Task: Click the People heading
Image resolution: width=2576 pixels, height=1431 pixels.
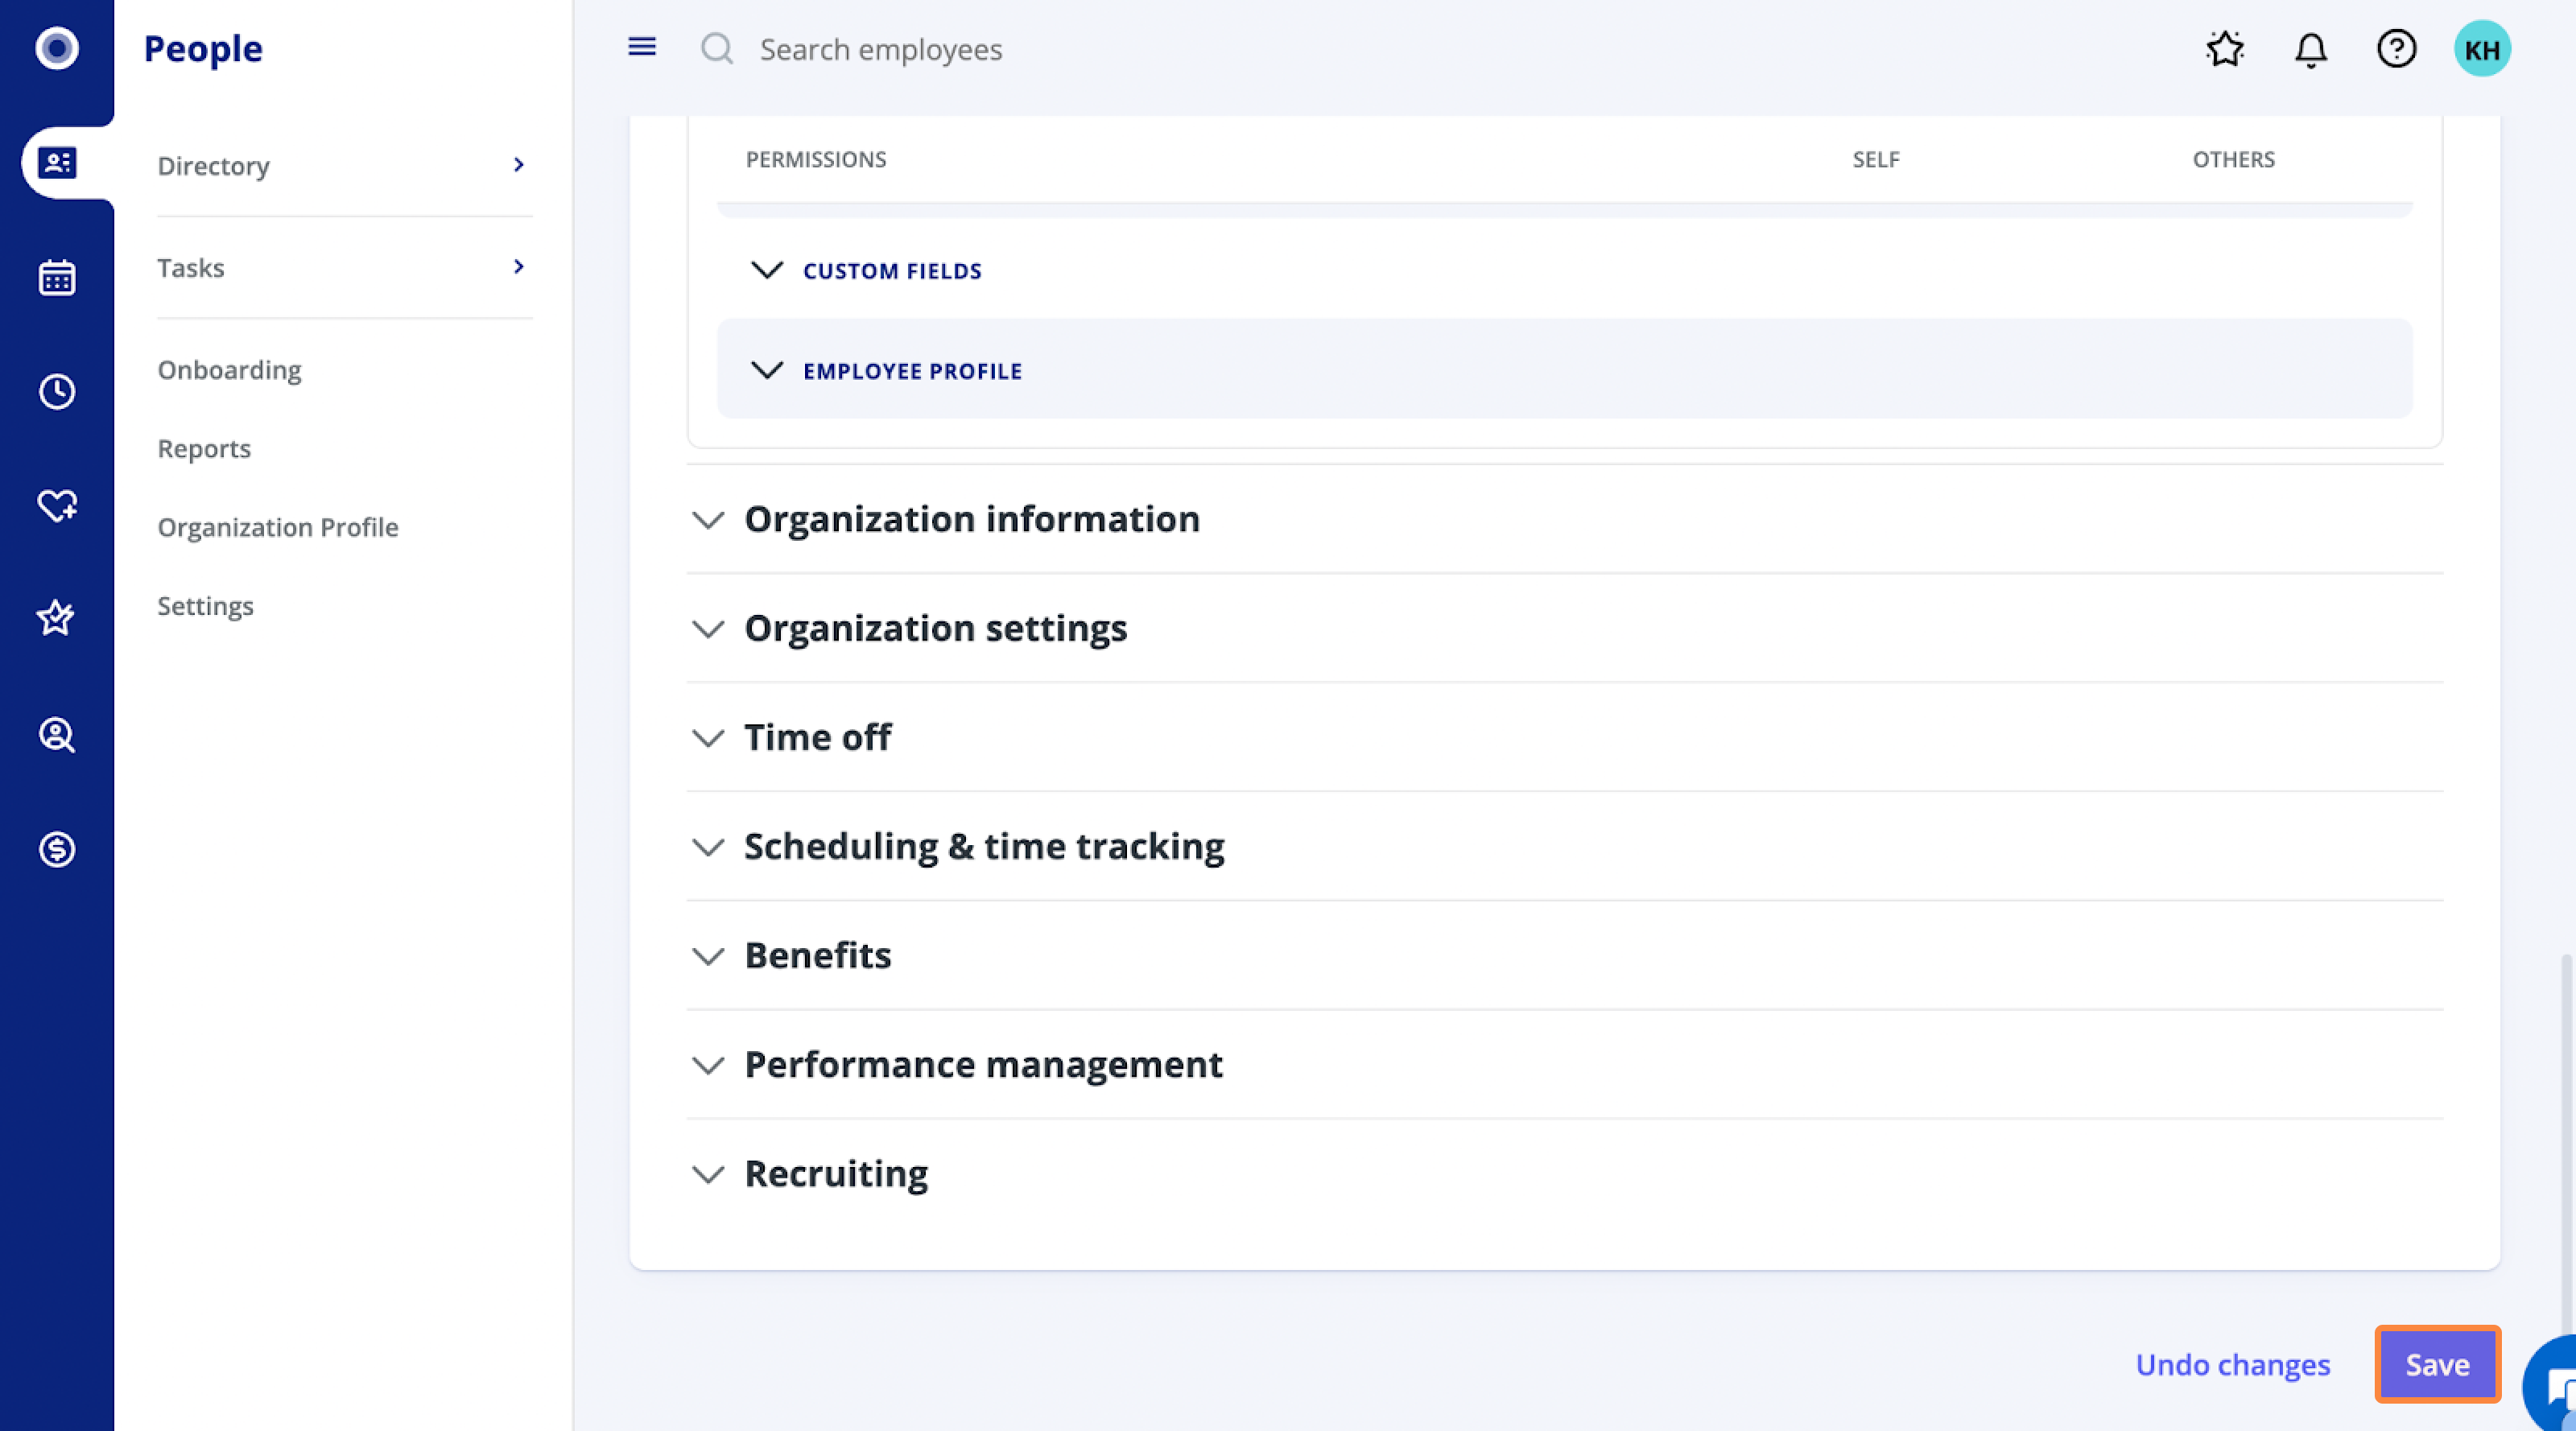Action: pyautogui.click(x=203, y=48)
